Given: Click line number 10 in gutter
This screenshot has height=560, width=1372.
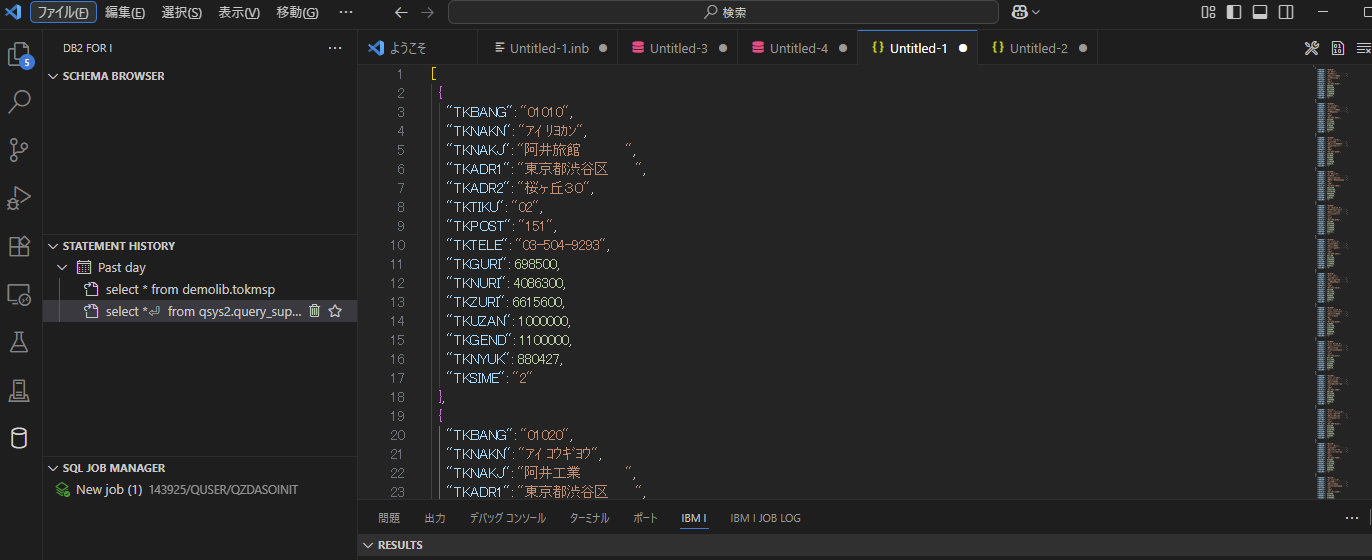Looking at the screenshot, I should tap(397, 245).
